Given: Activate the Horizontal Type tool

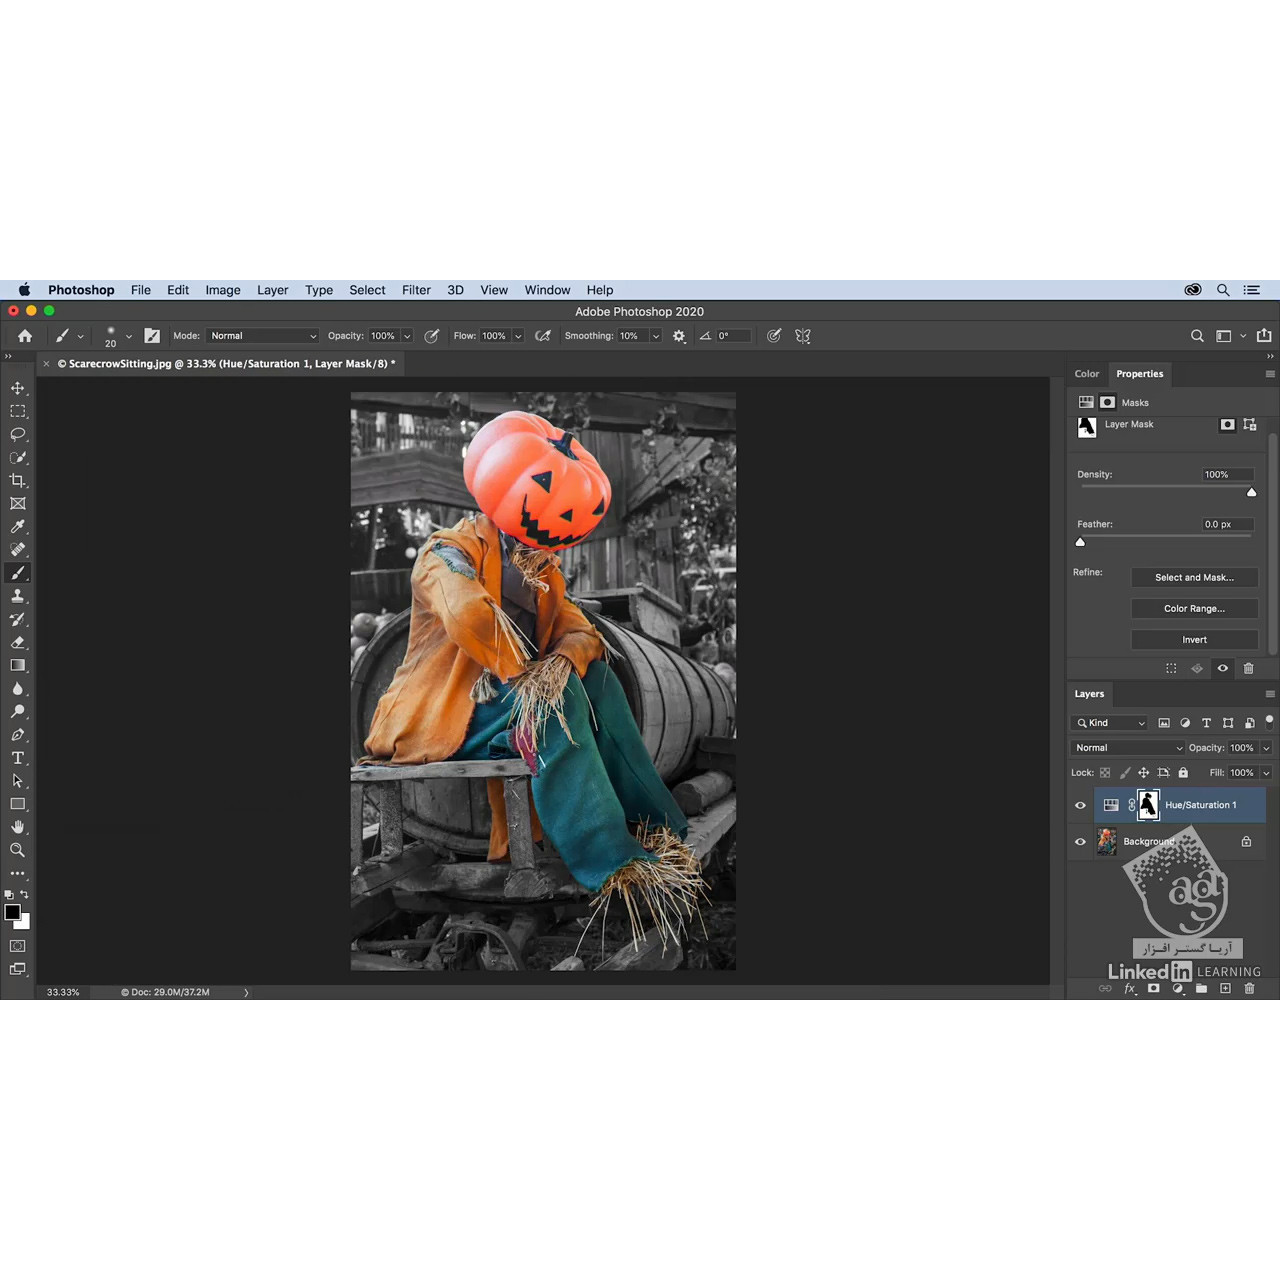Looking at the screenshot, I should click(x=18, y=758).
